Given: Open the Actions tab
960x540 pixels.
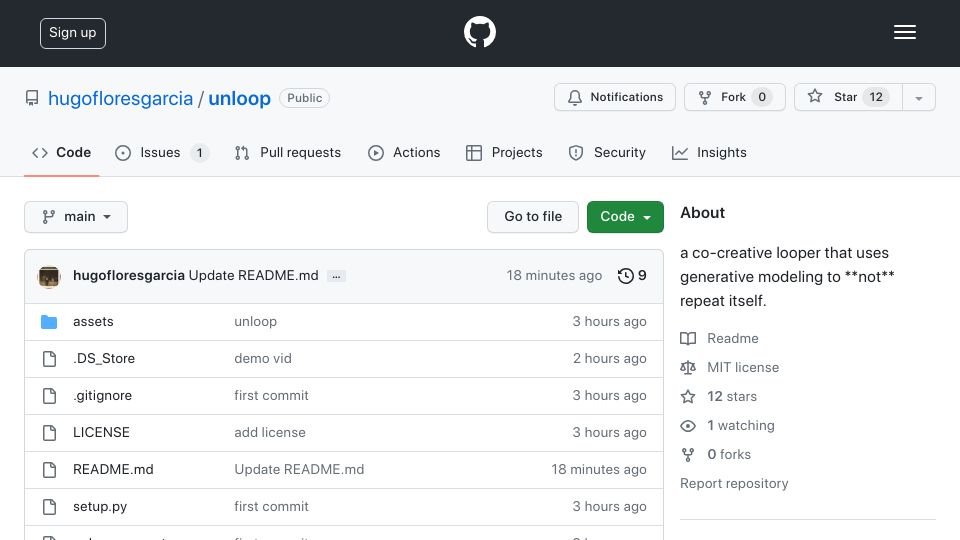Looking at the screenshot, I should (403, 152).
